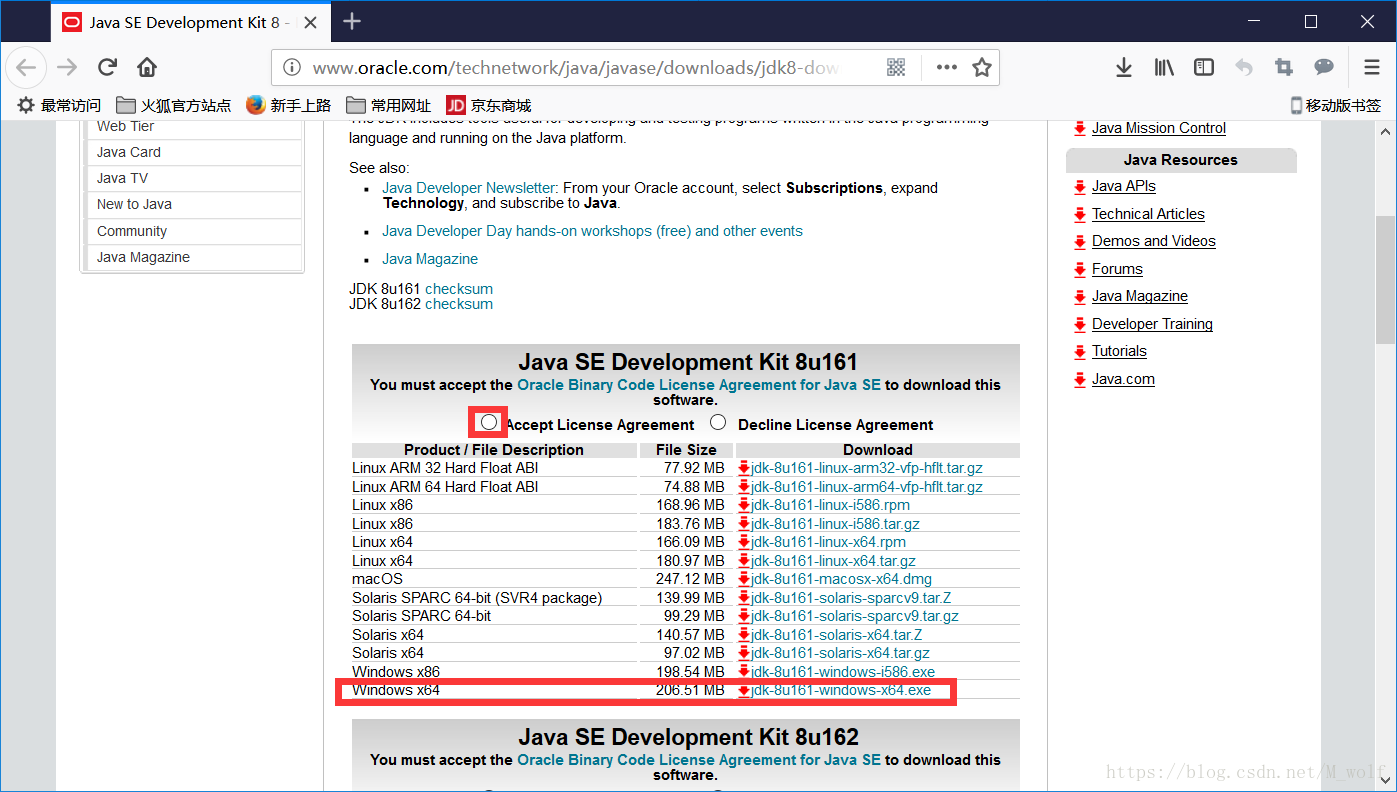Viewport: 1397px width, 792px height.
Task: Click the browser Forward arrow button
Action: point(67,67)
